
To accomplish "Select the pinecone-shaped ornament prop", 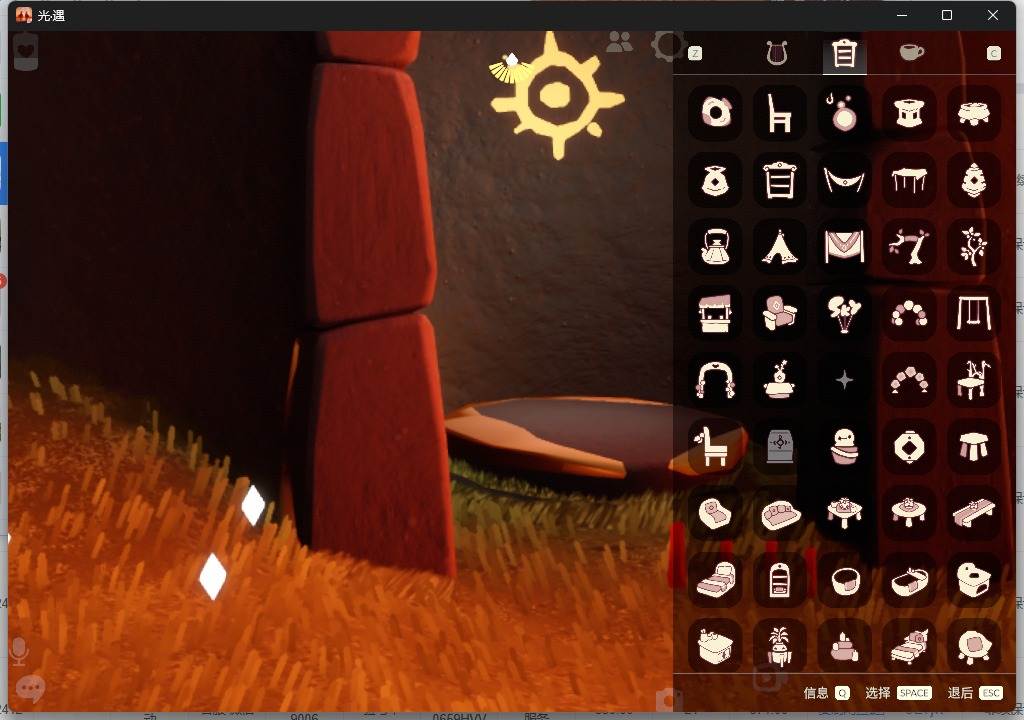I will coord(973,180).
